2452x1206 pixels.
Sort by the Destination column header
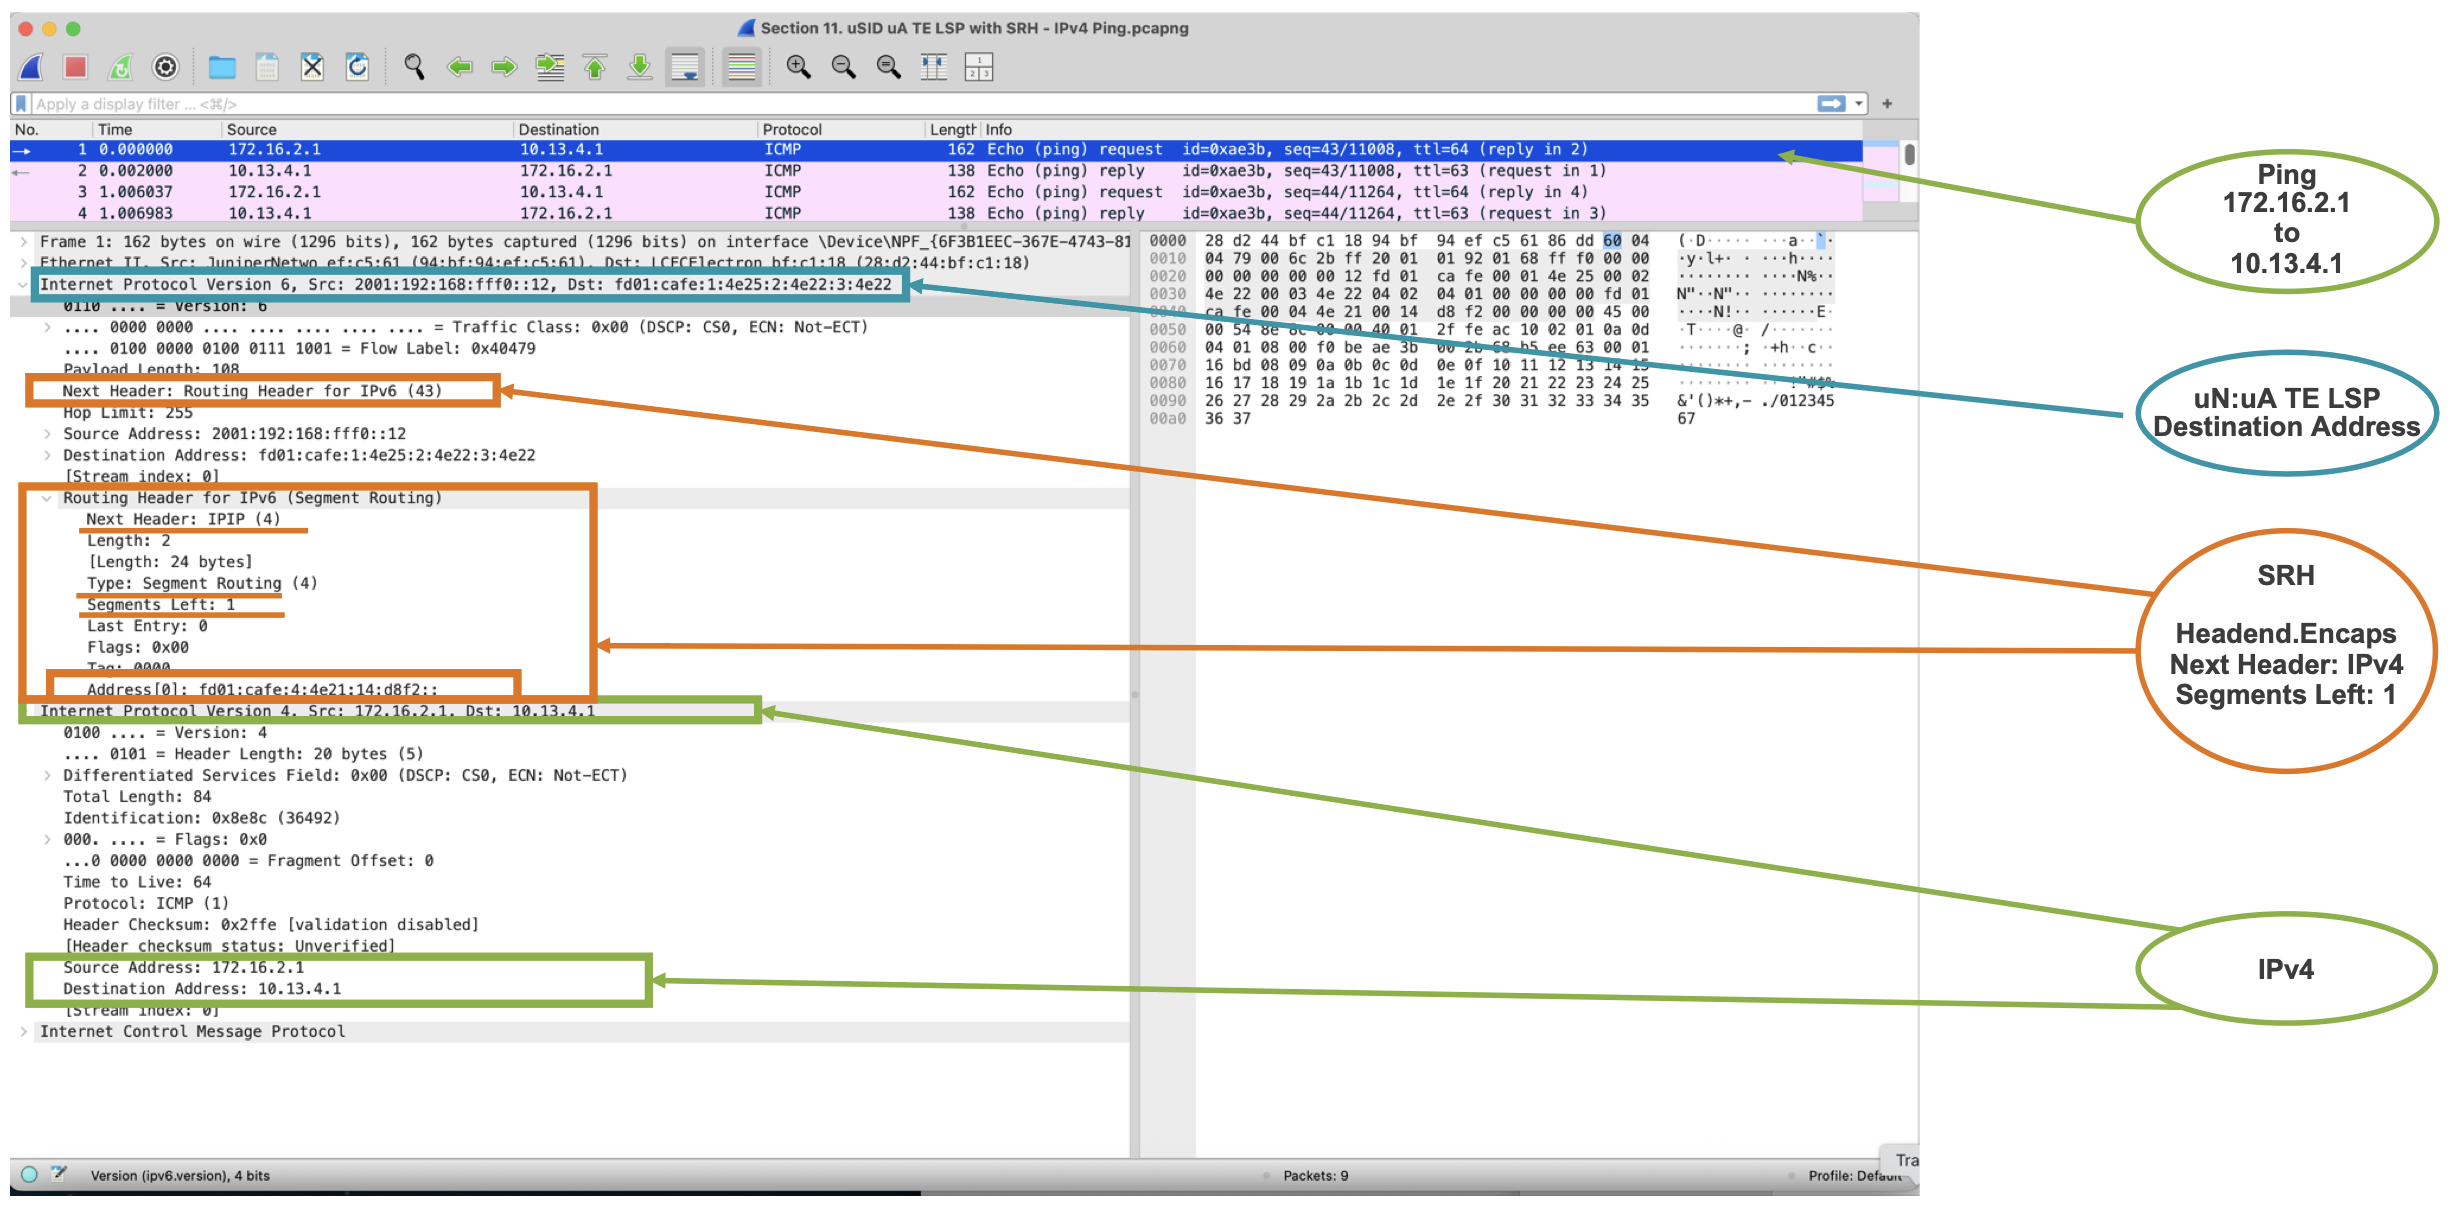coord(635,129)
